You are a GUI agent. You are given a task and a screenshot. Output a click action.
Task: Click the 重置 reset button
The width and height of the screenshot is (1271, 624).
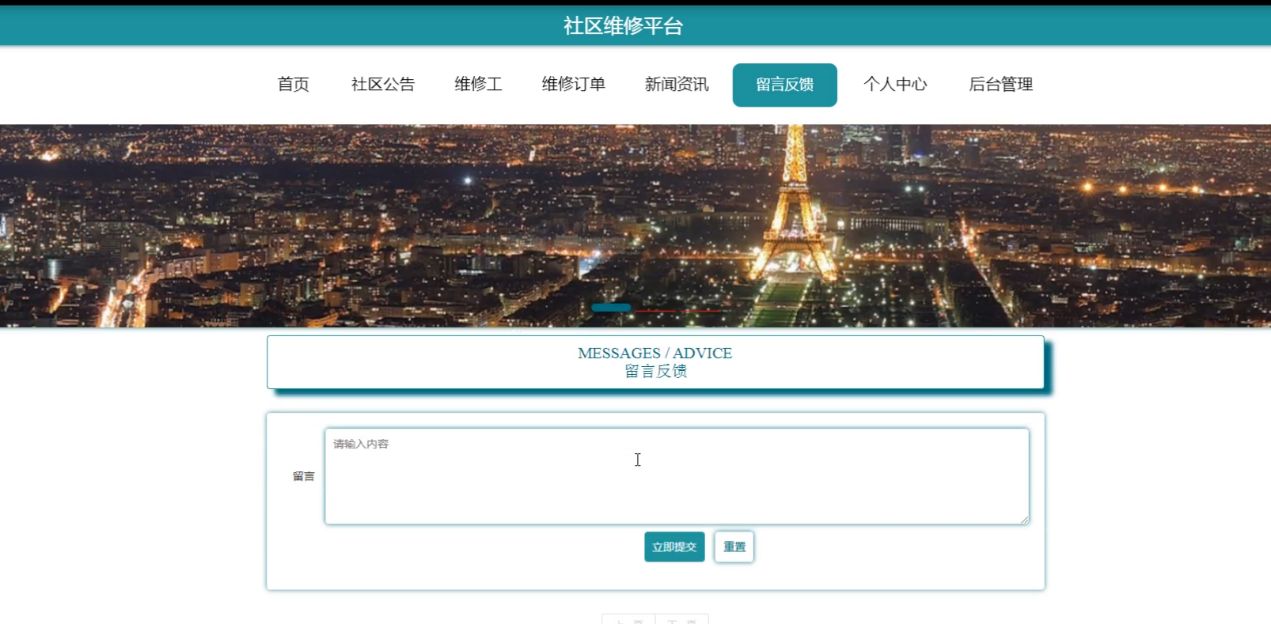(x=734, y=547)
